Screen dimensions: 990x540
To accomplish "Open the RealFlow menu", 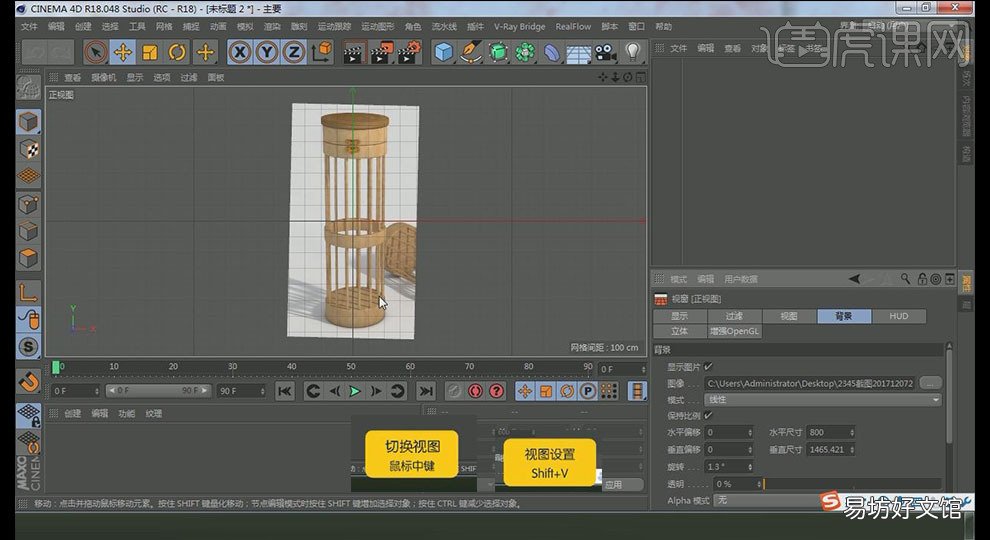I will pyautogui.click(x=573, y=27).
